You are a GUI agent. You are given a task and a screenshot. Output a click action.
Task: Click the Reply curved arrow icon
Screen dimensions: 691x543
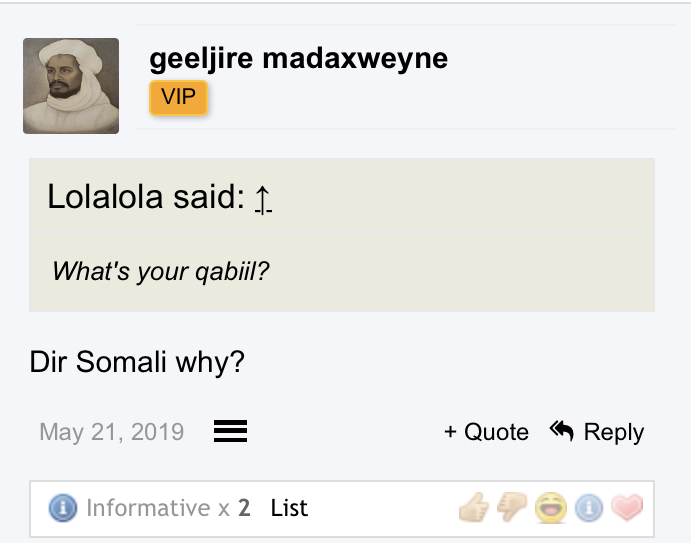pos(562,431)
